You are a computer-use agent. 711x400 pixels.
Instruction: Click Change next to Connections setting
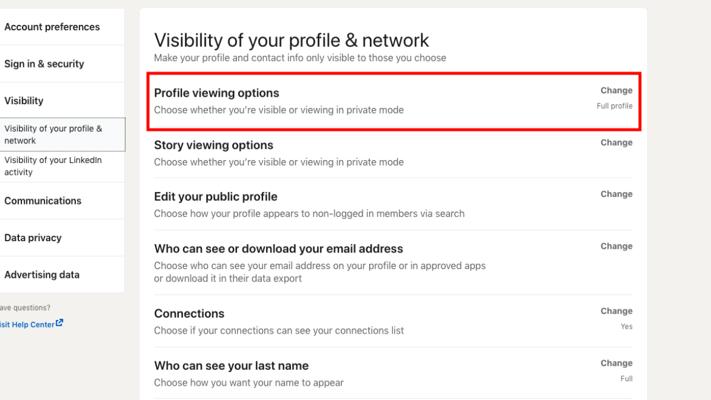click(616, 311)
